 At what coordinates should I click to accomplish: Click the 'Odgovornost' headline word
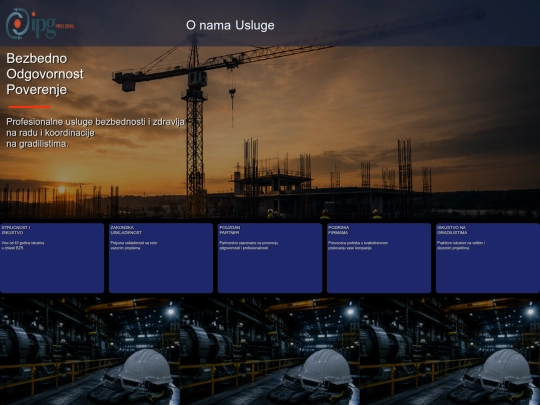click(45, 74)
